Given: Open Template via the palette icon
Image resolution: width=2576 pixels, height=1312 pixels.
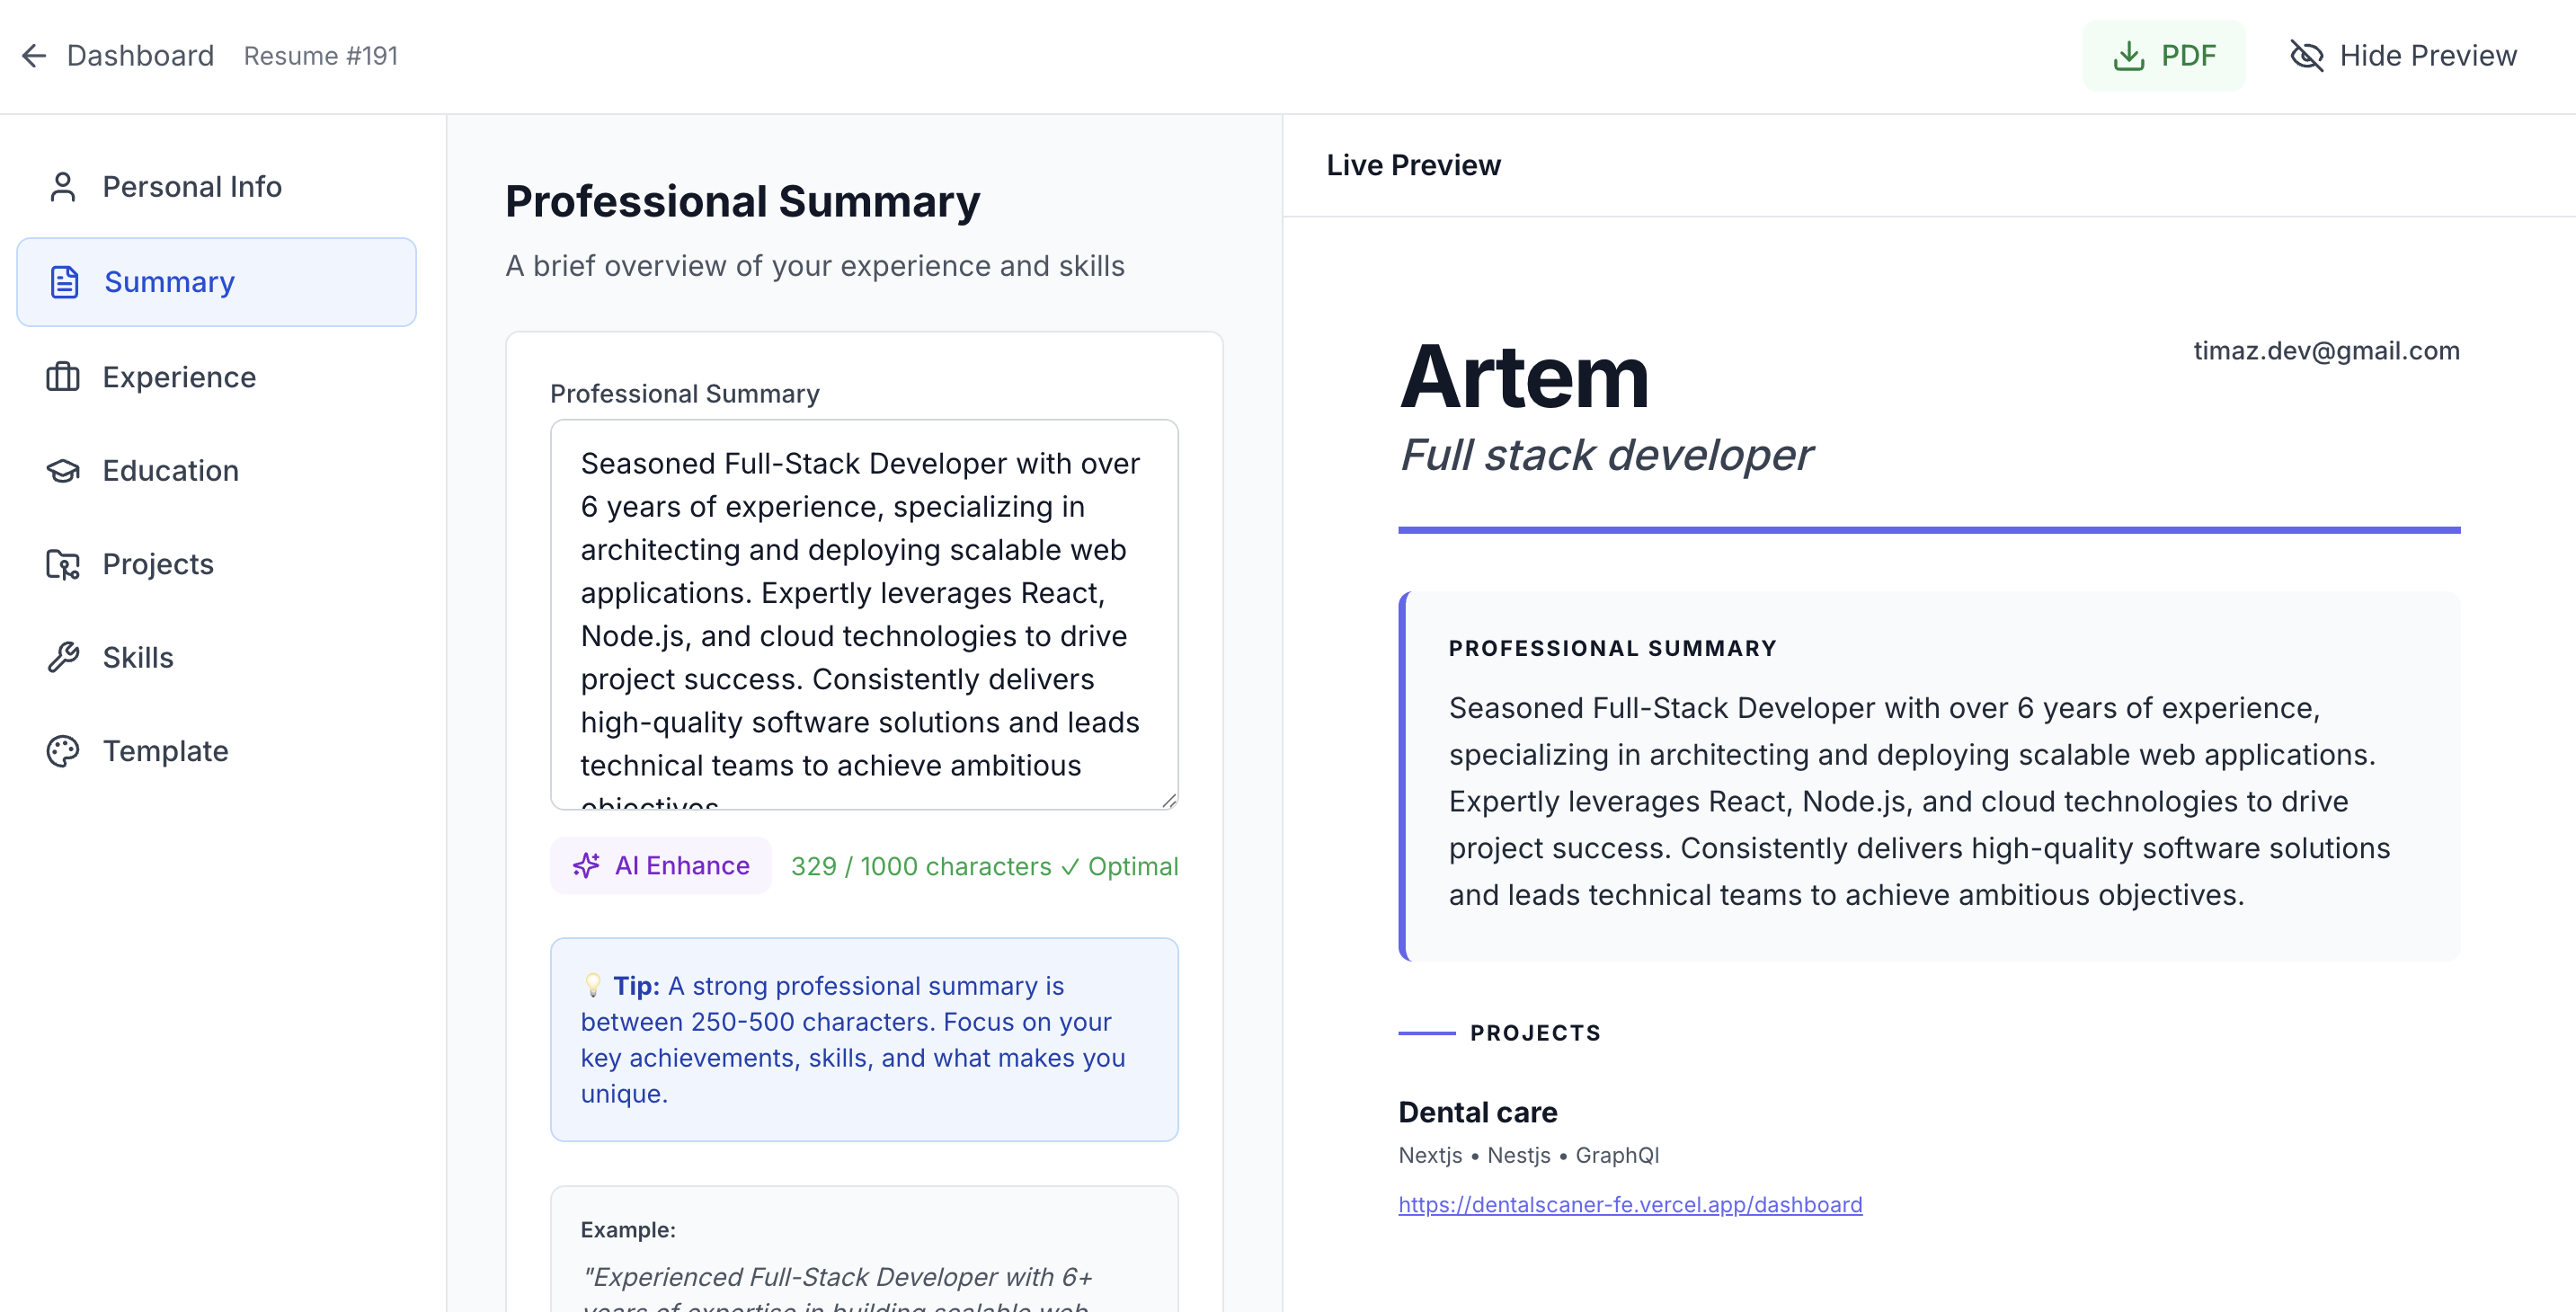Looking at the screenshot, I should coord(63,750).
